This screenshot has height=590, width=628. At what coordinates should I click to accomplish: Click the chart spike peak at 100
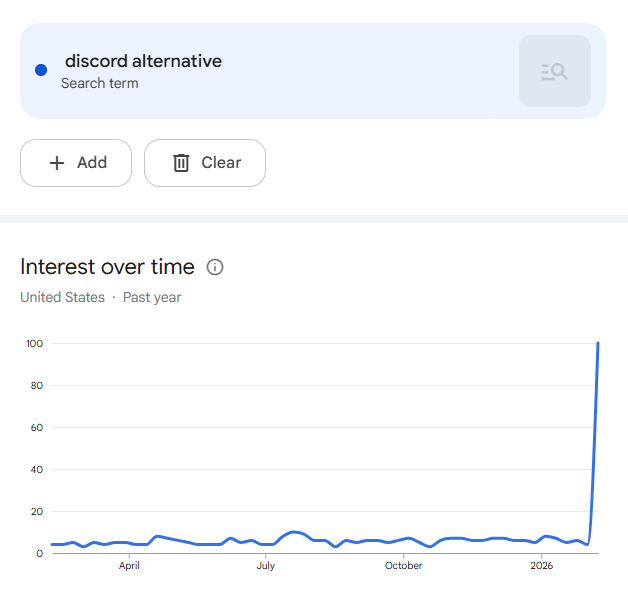(598, 344)
